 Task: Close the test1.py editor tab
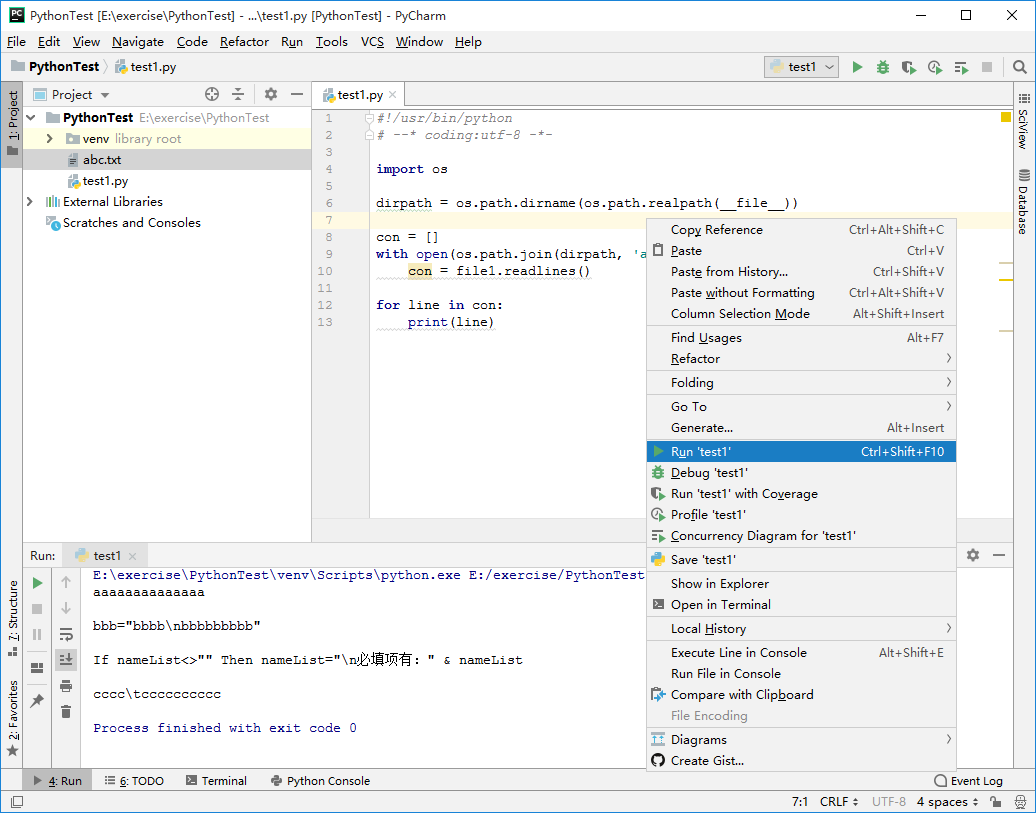coord(392,95)
